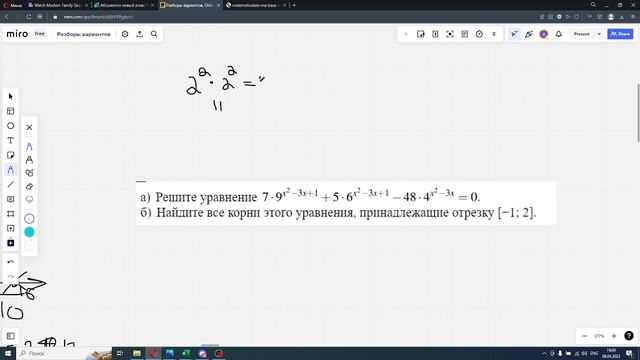Screen dimensions: 640x360
Task: Click the free plan badge
Action: click(40, 34)
